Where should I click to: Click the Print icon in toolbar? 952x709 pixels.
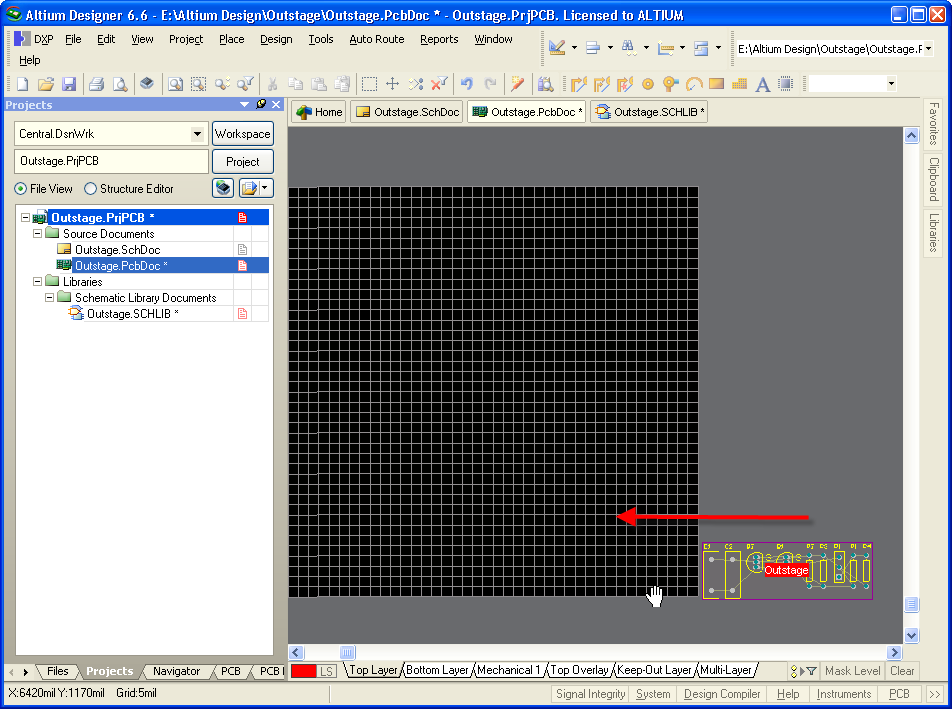[x=96, y=84]
